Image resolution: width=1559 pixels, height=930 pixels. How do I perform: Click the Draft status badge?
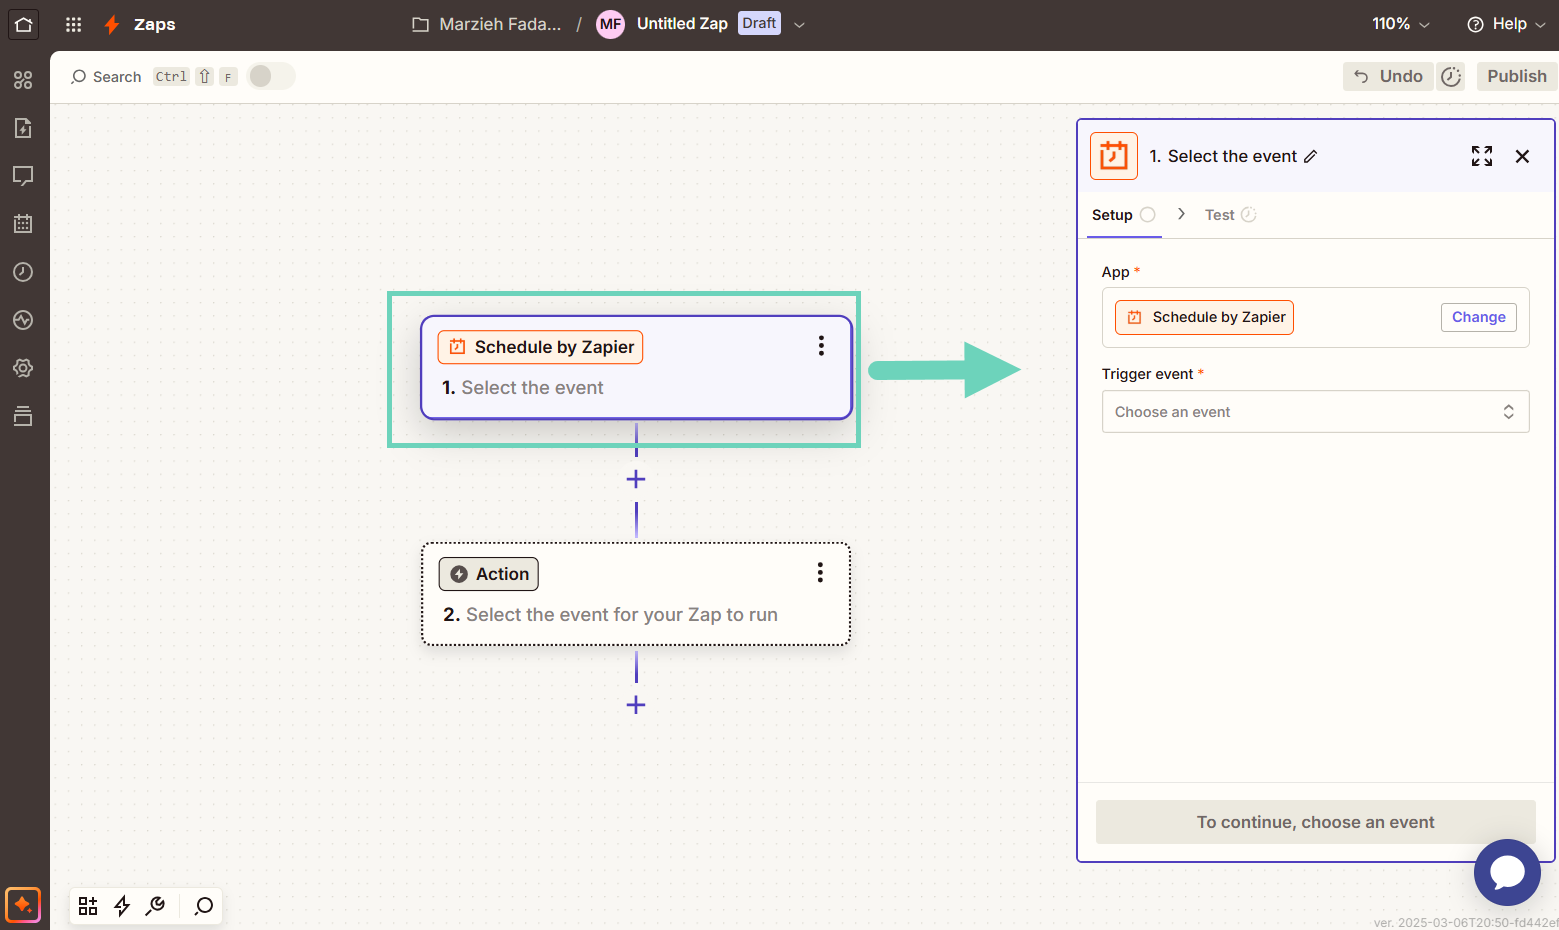coord(759,23)
